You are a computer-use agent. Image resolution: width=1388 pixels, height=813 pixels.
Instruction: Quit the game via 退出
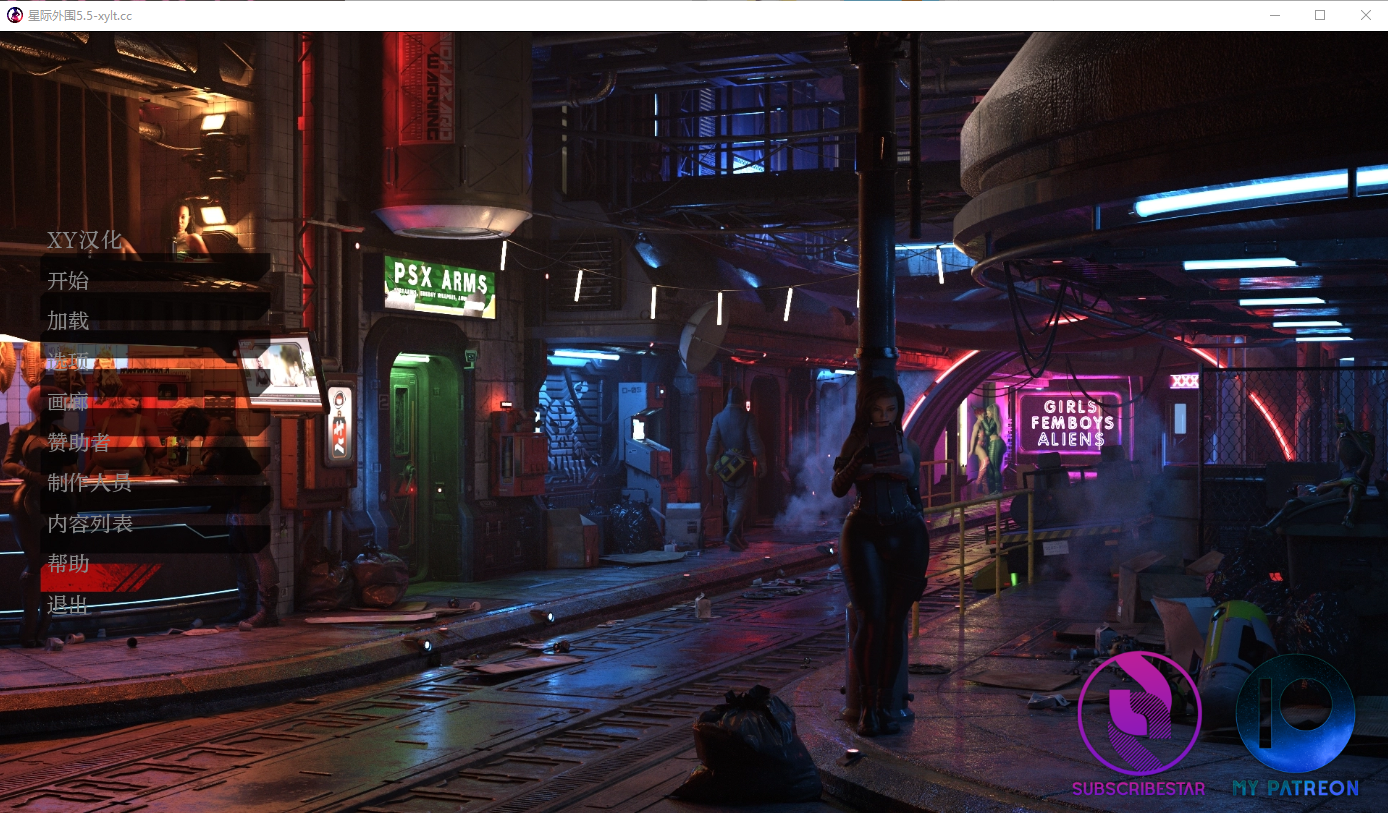click(68, 605)
